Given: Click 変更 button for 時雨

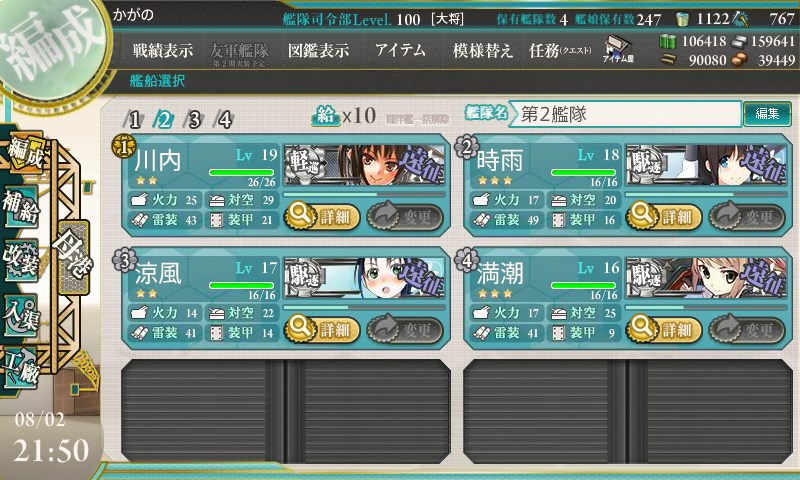Looking at the screenshot, I should tap(746, 217).
